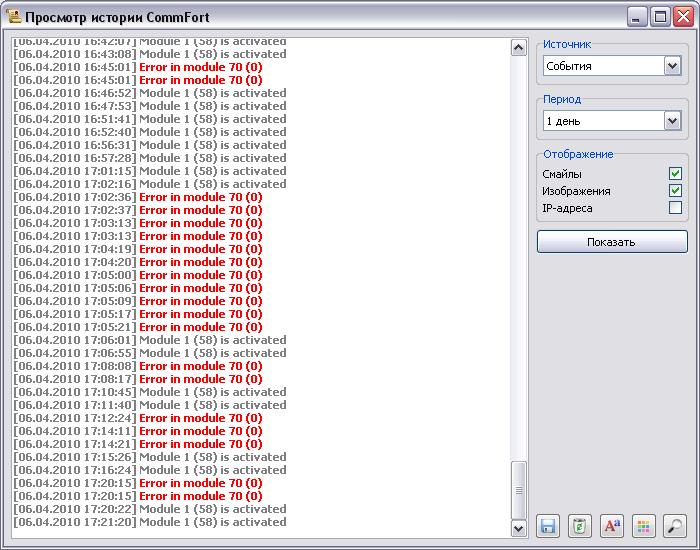
Task: Click the magnifying glass search icon
Action: tap(675, 526)
